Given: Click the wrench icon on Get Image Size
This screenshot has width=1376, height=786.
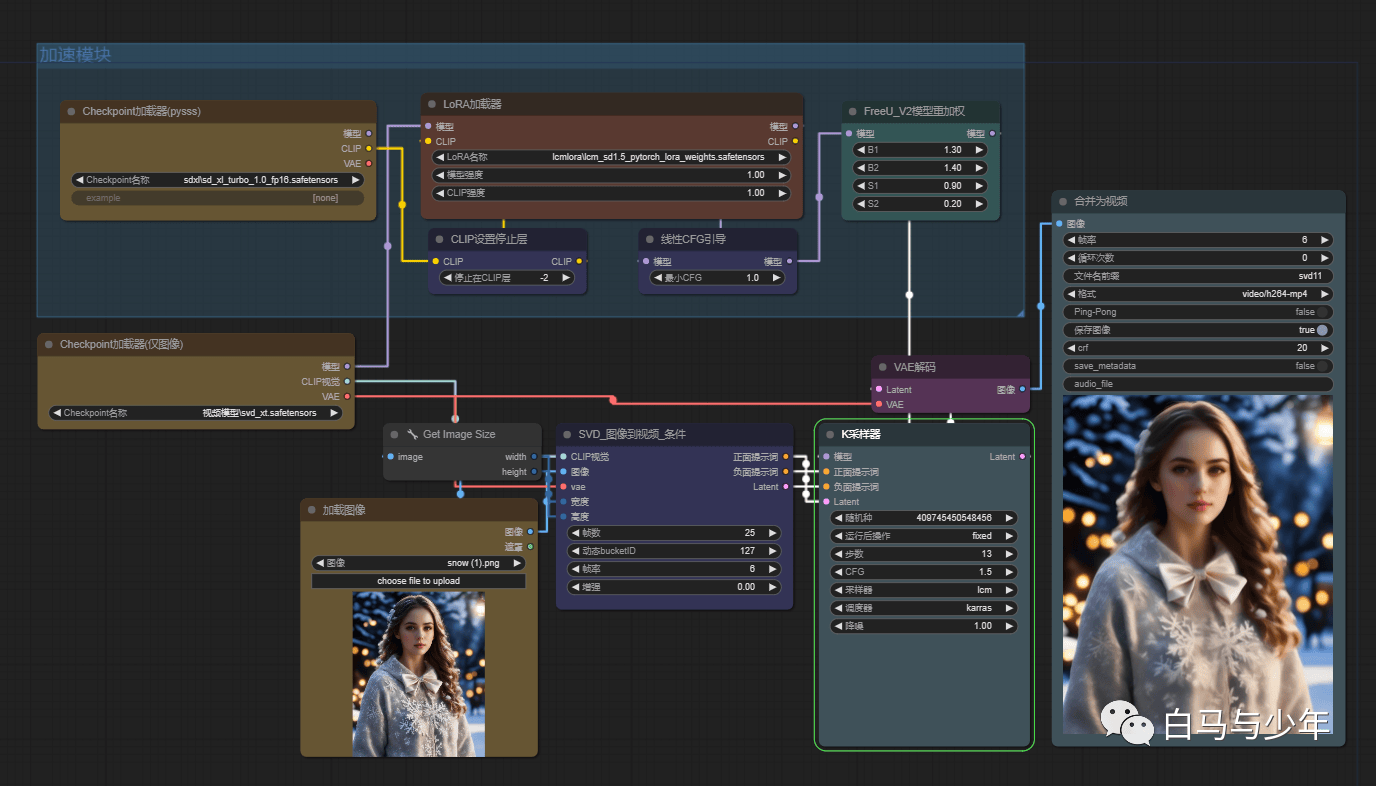Looking at the screenshot, I should pos(412,434).
